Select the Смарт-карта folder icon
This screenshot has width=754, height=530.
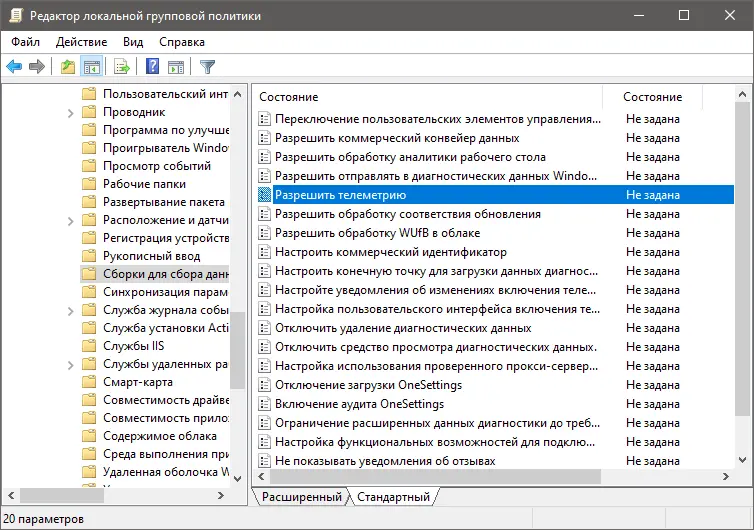pyautogui.click(x=89, y=382)
